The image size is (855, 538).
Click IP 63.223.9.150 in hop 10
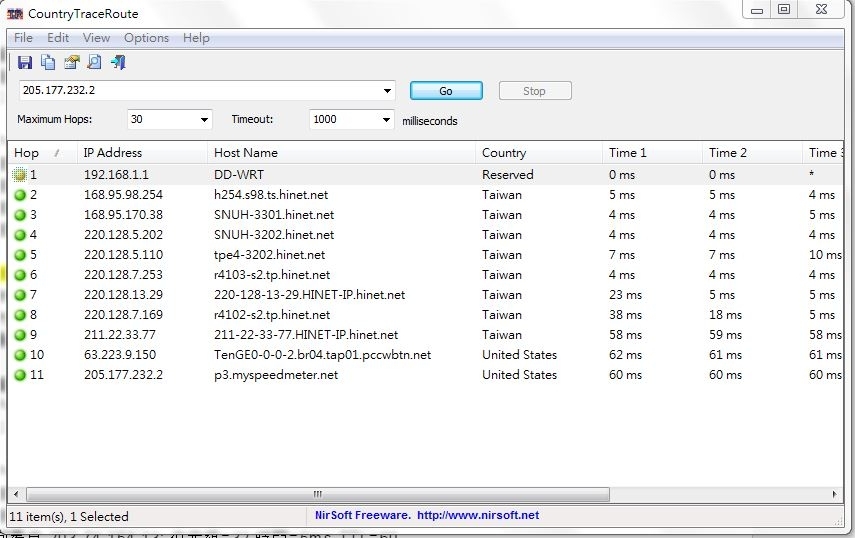point(120,355)
